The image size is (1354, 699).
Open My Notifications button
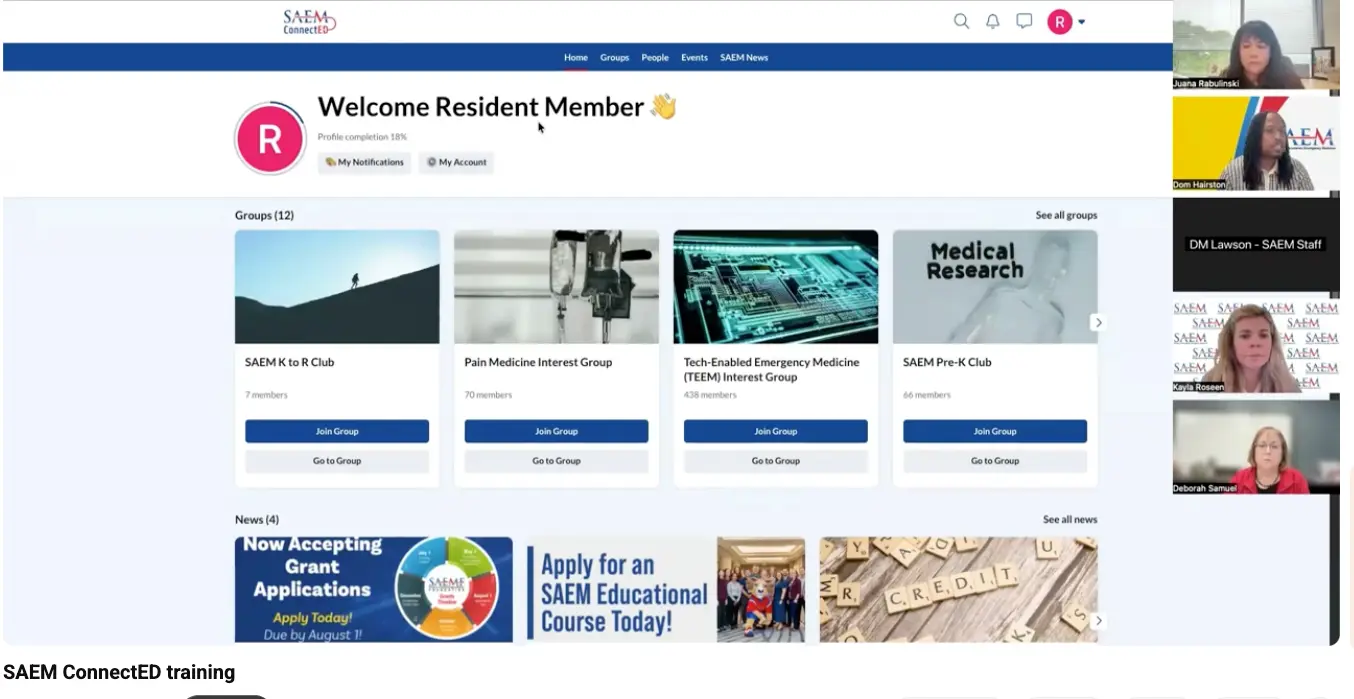[364, 162]
